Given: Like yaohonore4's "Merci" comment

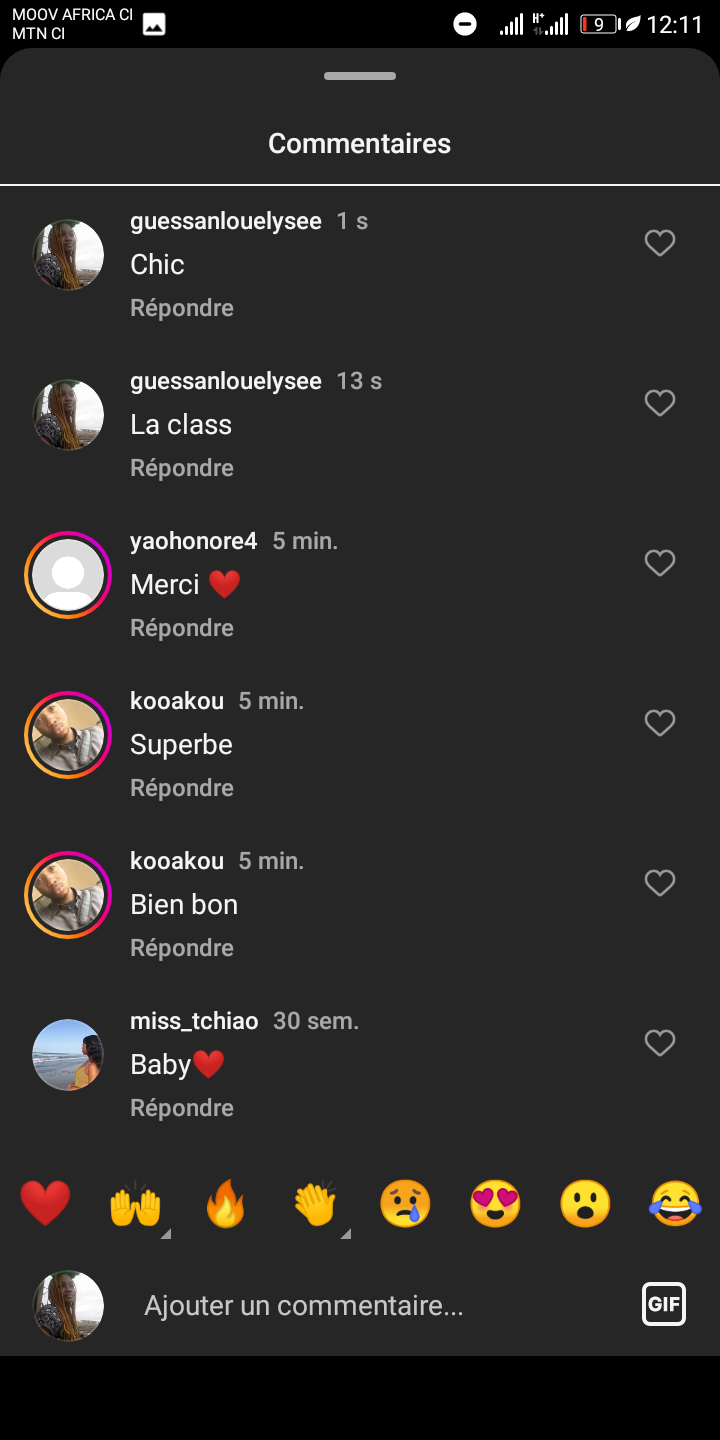Looking at the screenshot, I should [x=660, y=563].
